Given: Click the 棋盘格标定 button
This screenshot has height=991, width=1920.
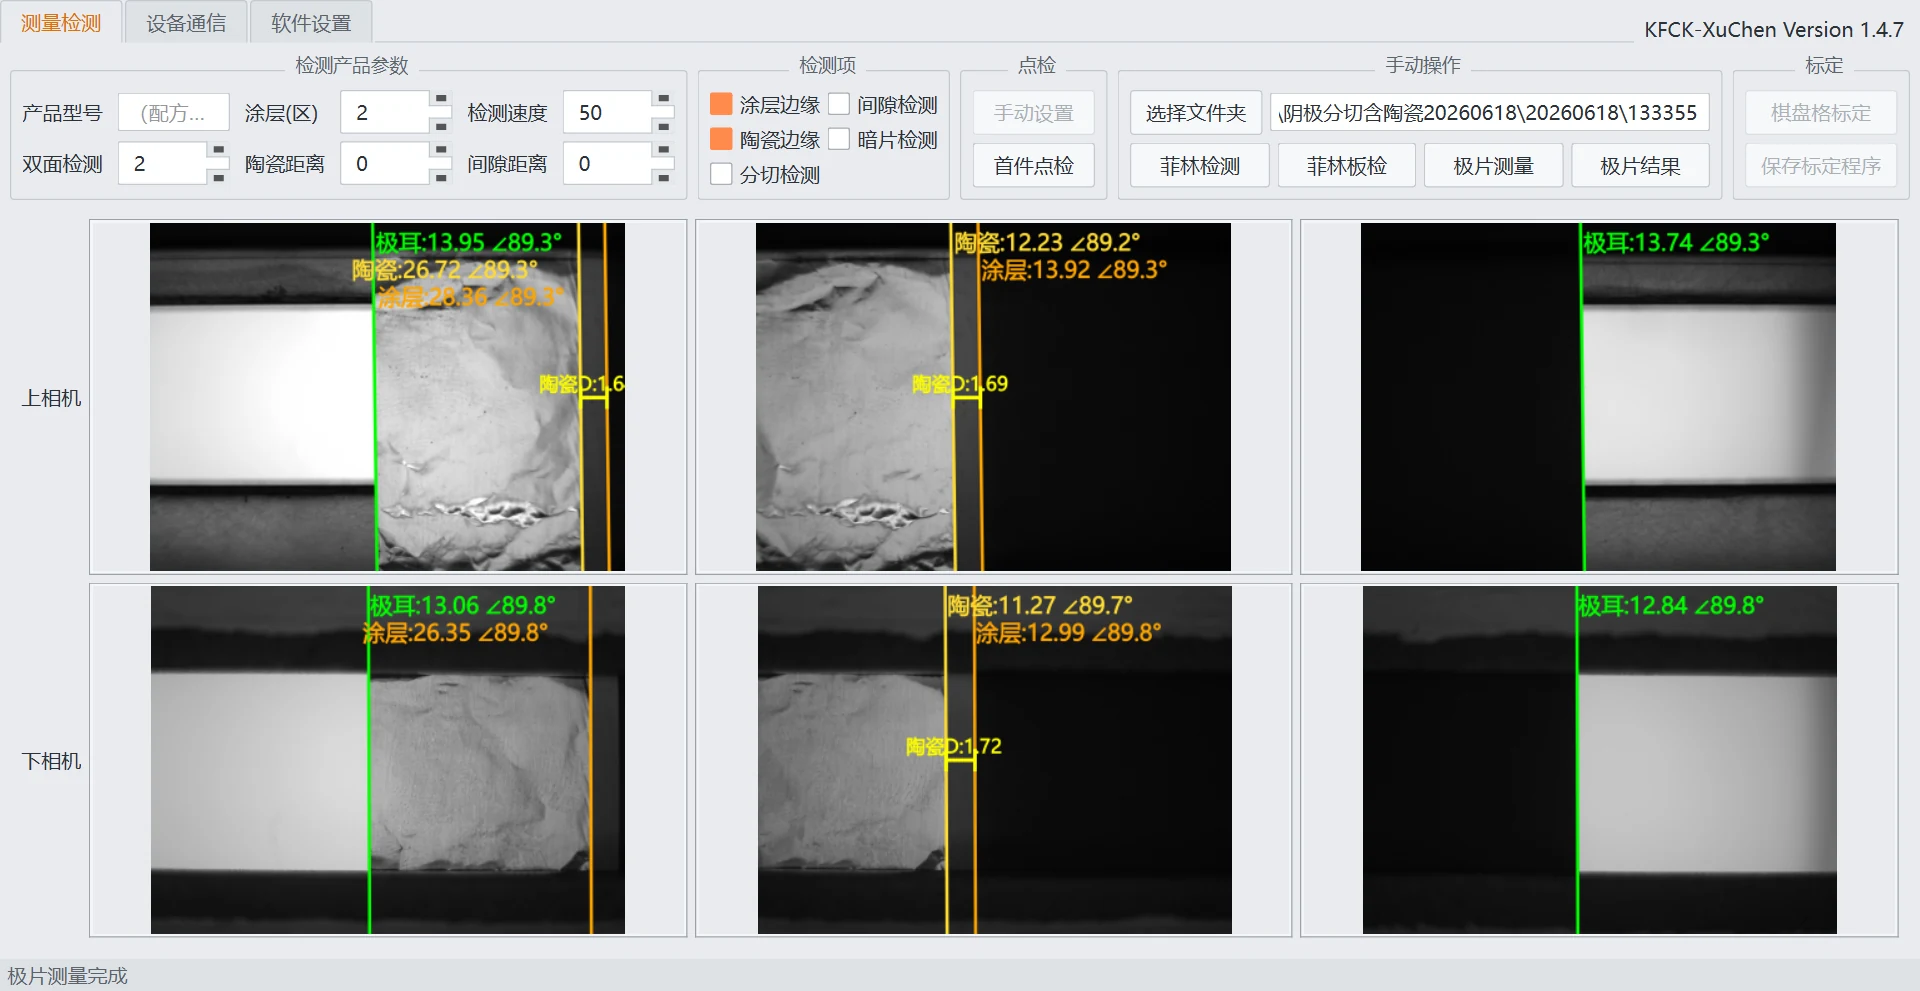Looking at the screenshot, I should coord(1821,113).
